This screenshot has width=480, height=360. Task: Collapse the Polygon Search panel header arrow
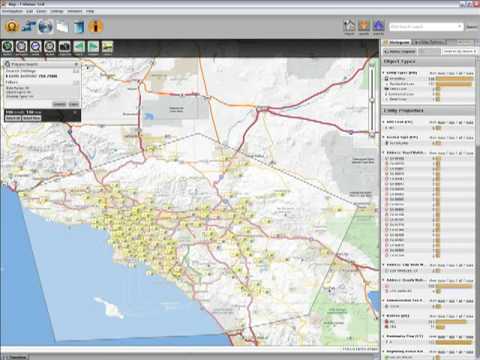76,64
